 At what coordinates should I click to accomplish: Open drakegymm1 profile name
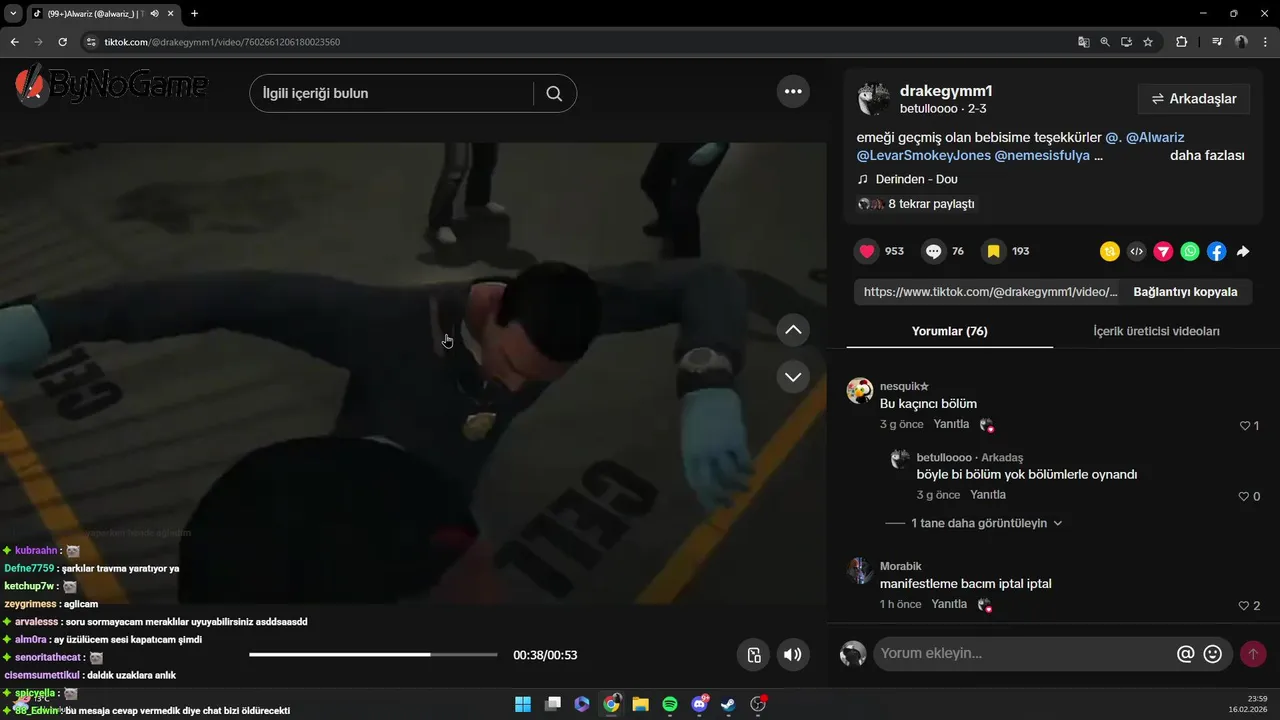(x=946, y=91)
